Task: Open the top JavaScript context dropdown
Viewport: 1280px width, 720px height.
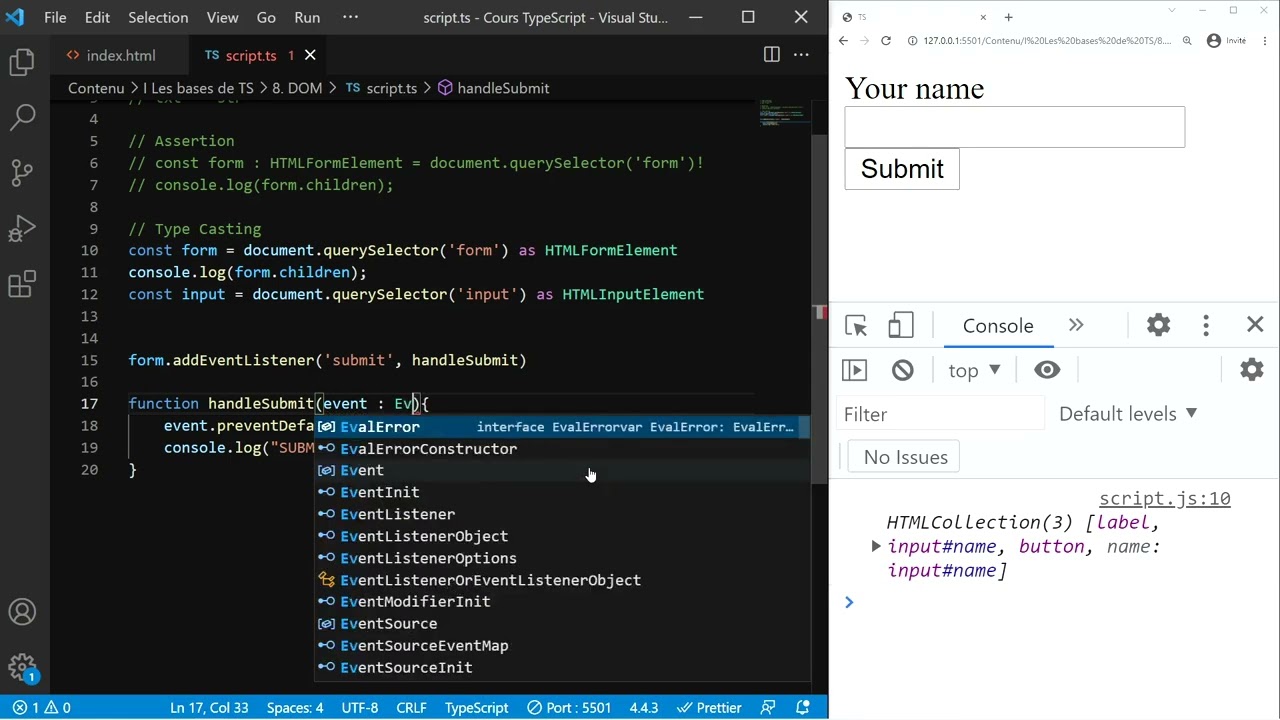Action: pyautogui.click(x=974, y=370)
